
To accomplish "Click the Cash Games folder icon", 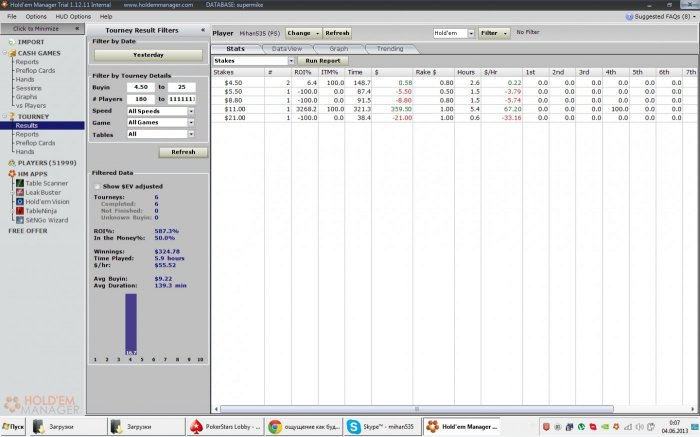I will tap(12, 53).
